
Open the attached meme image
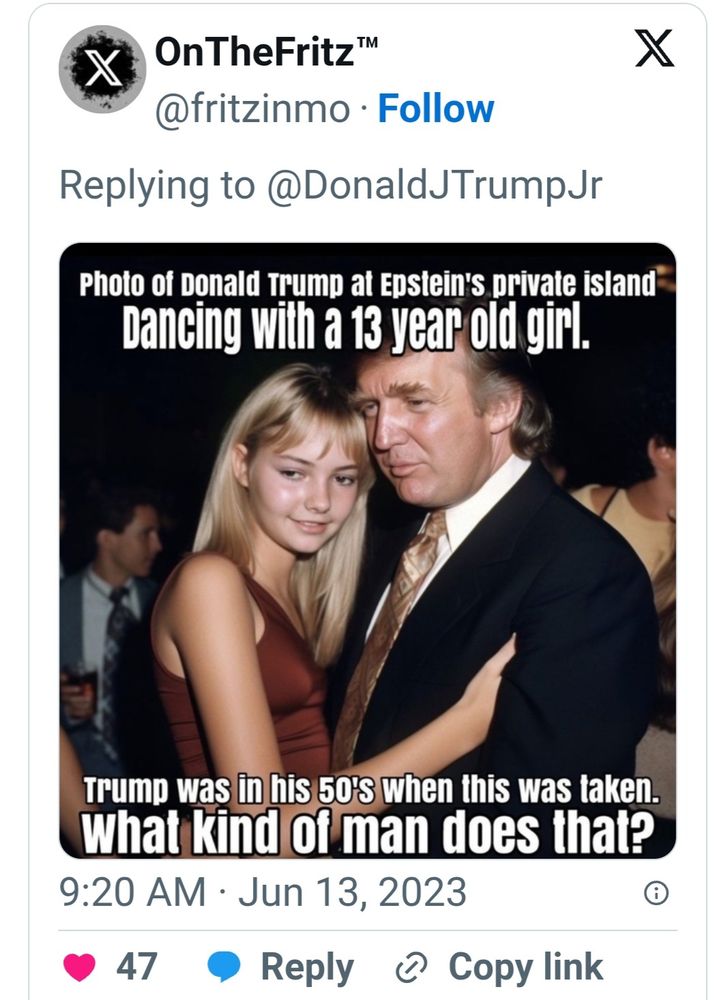click(367, 550)
